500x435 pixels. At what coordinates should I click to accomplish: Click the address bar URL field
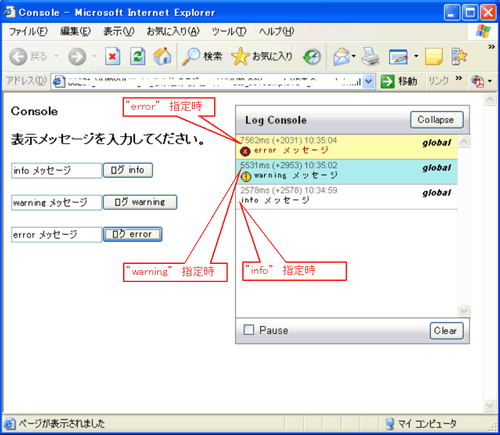tap(214, 81)
